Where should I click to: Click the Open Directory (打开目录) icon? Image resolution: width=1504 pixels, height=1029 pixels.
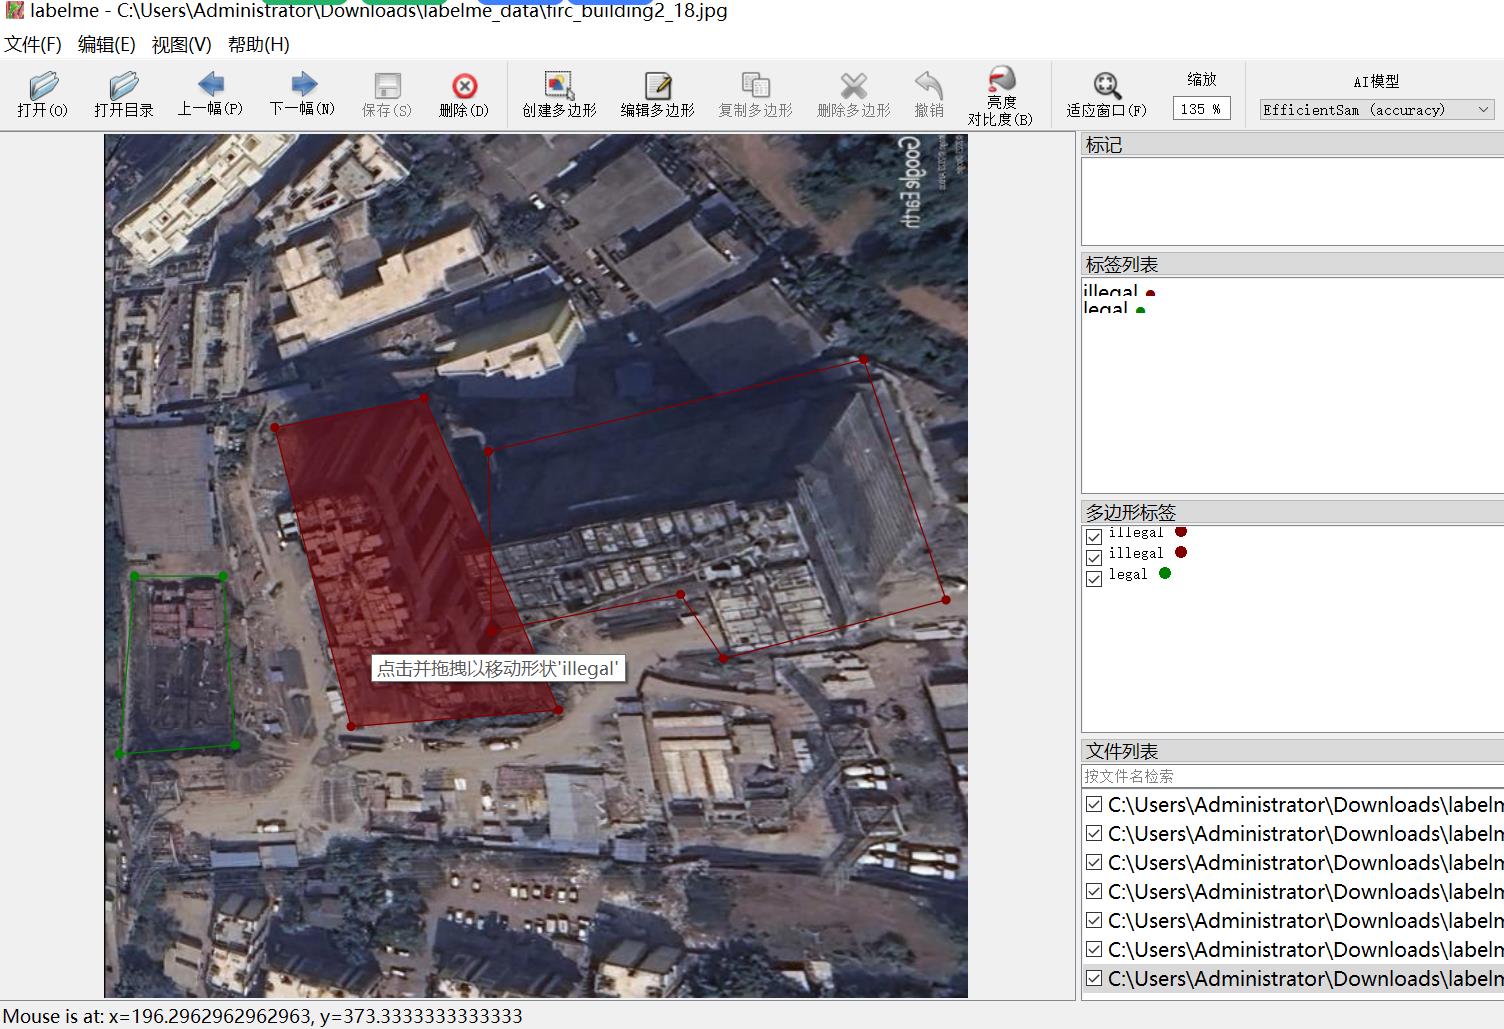click(124, 94)
